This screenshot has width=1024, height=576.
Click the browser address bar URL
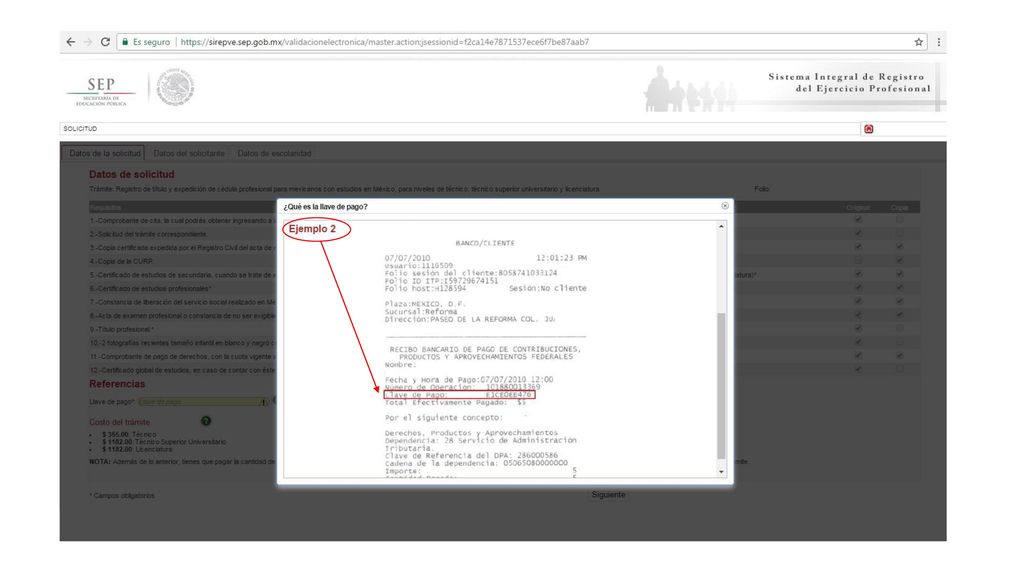(x=385, y=42)
